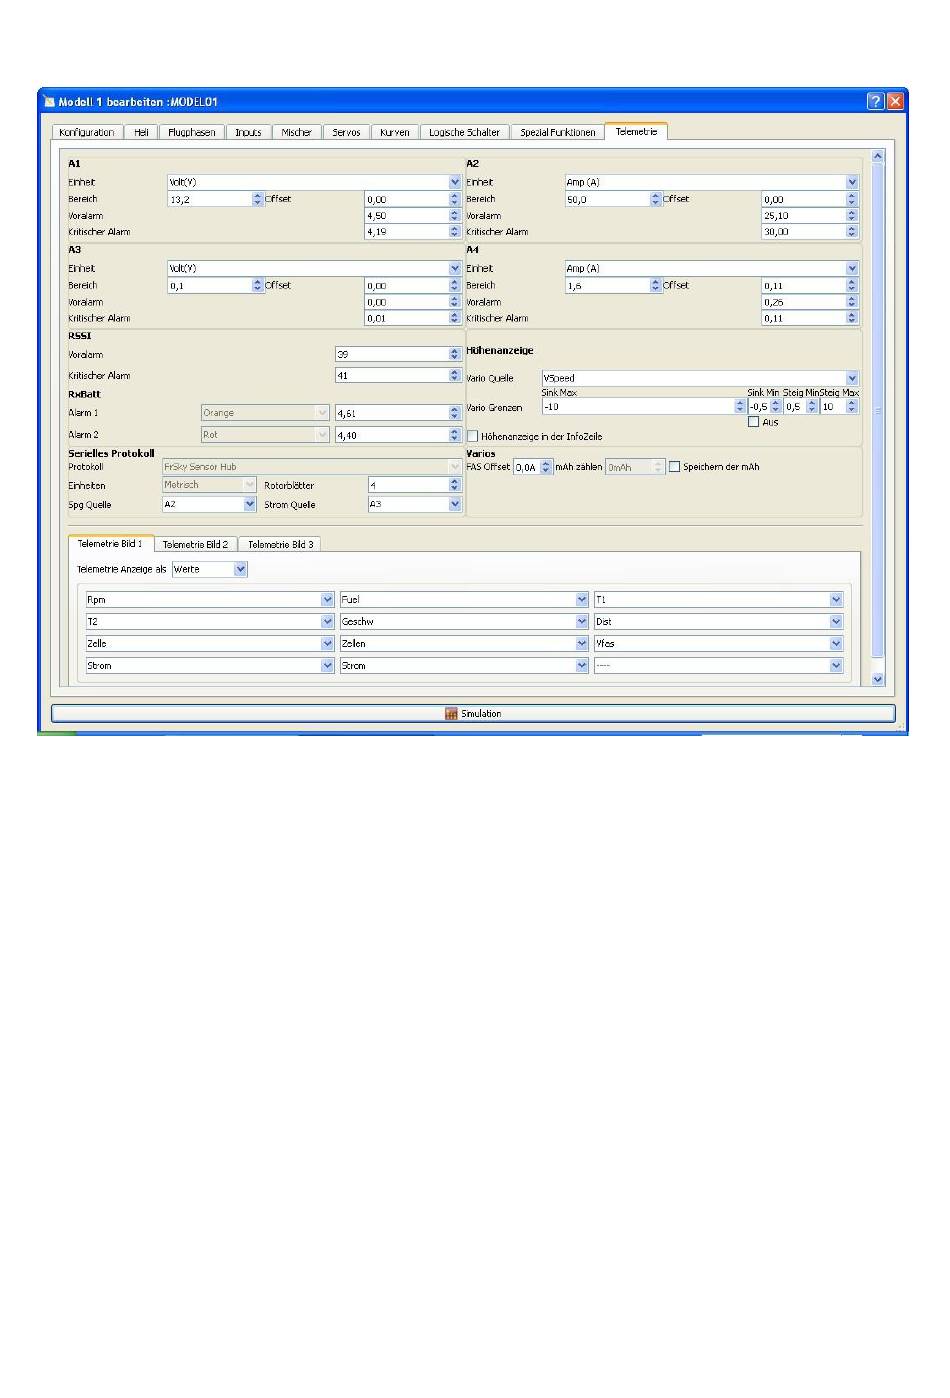Enable Höhenanzeige in der InfoZeile checkbox
Viewport: 950px width, 1398px height.
[473, 436]
